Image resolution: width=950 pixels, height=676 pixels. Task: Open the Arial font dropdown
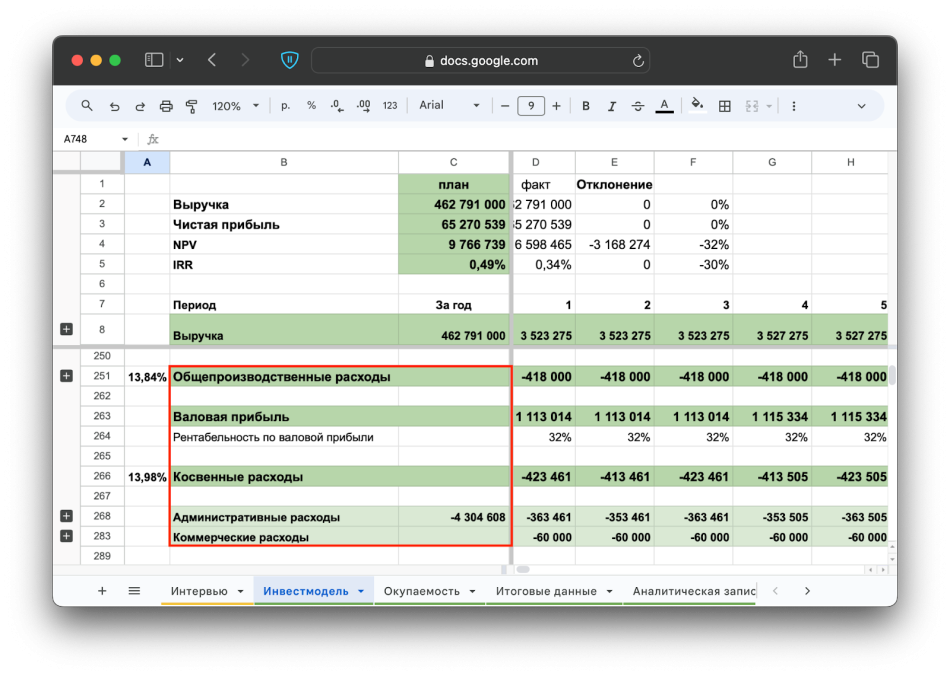pos(449,106)
